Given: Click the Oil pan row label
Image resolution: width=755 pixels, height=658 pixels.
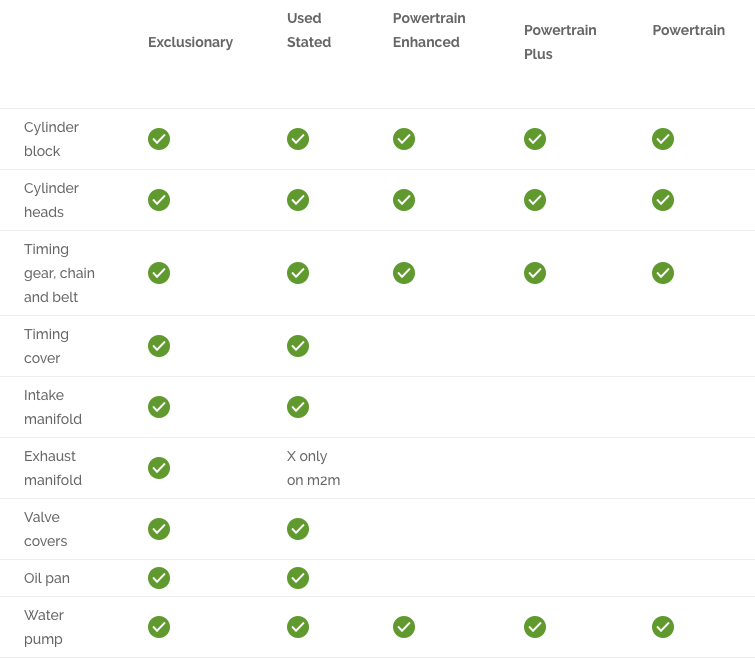Looking at the screenshot, I should [47, 578].
